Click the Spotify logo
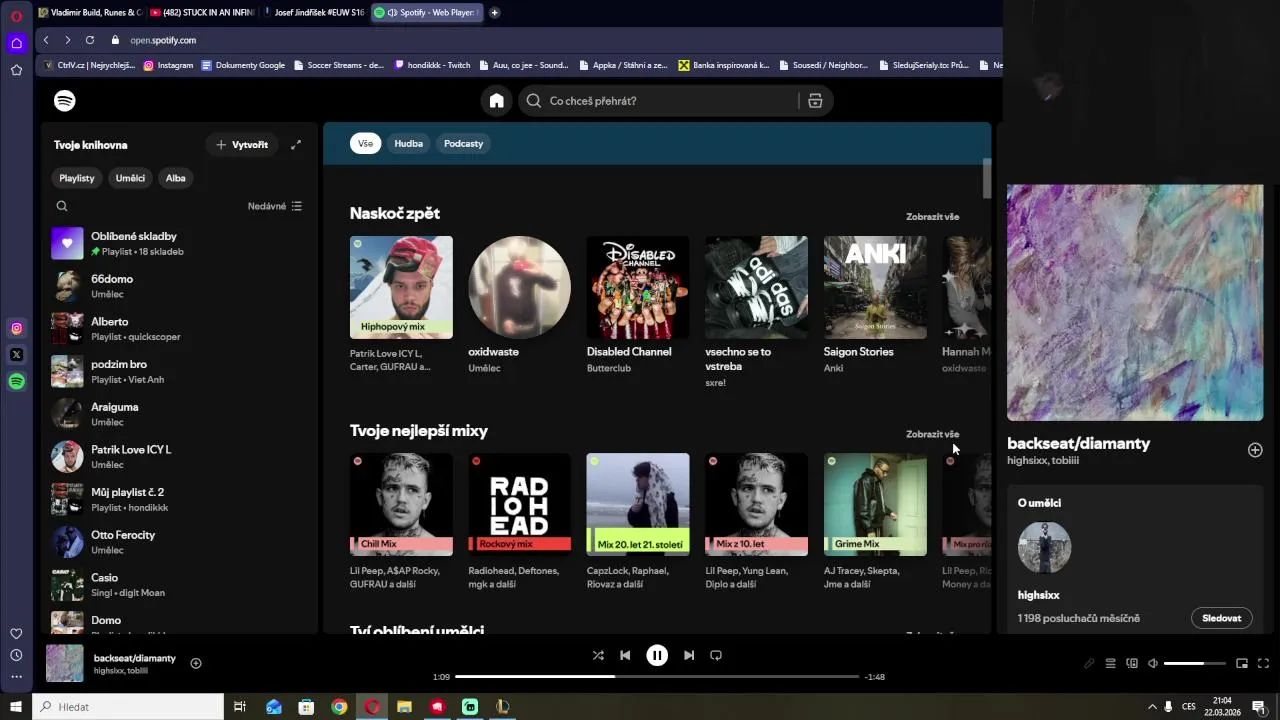The height and width of the screenshot is (720, 1280). 65,101
